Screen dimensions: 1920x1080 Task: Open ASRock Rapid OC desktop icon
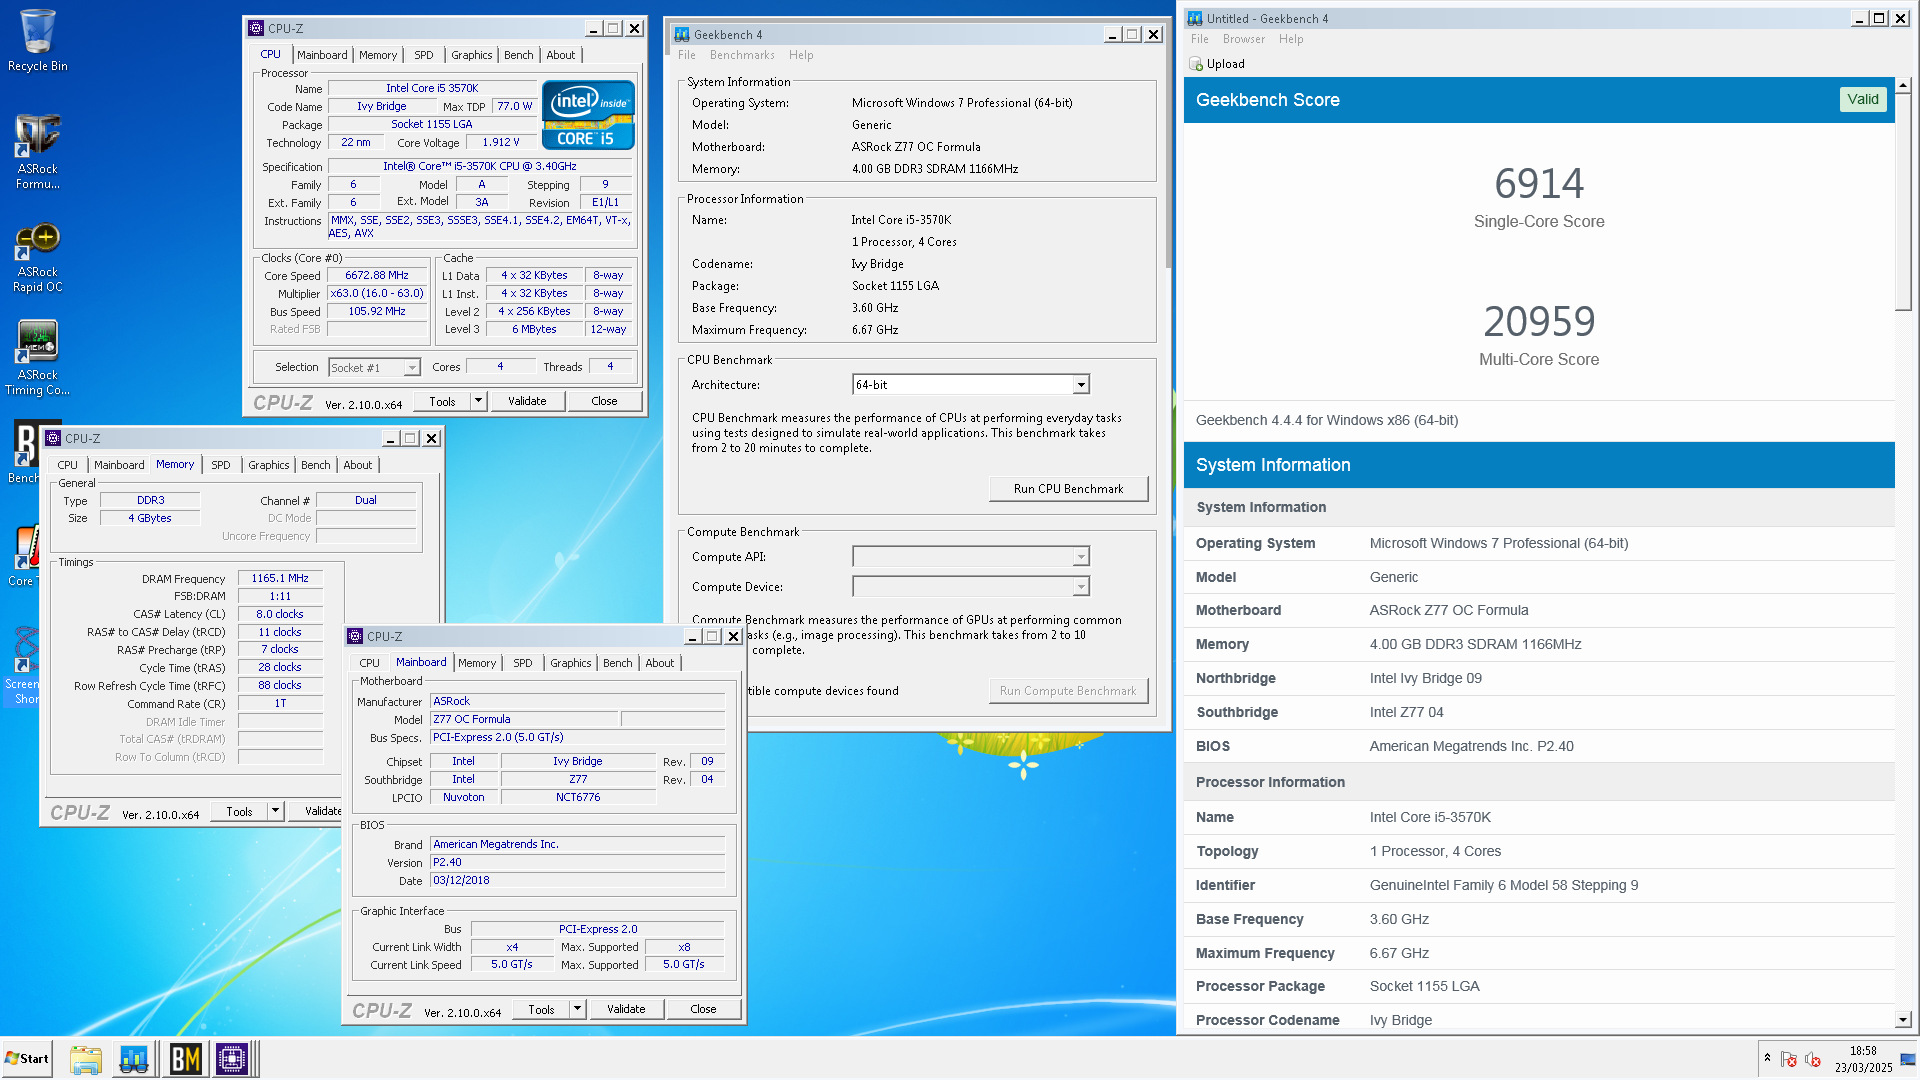pos(37,257)
